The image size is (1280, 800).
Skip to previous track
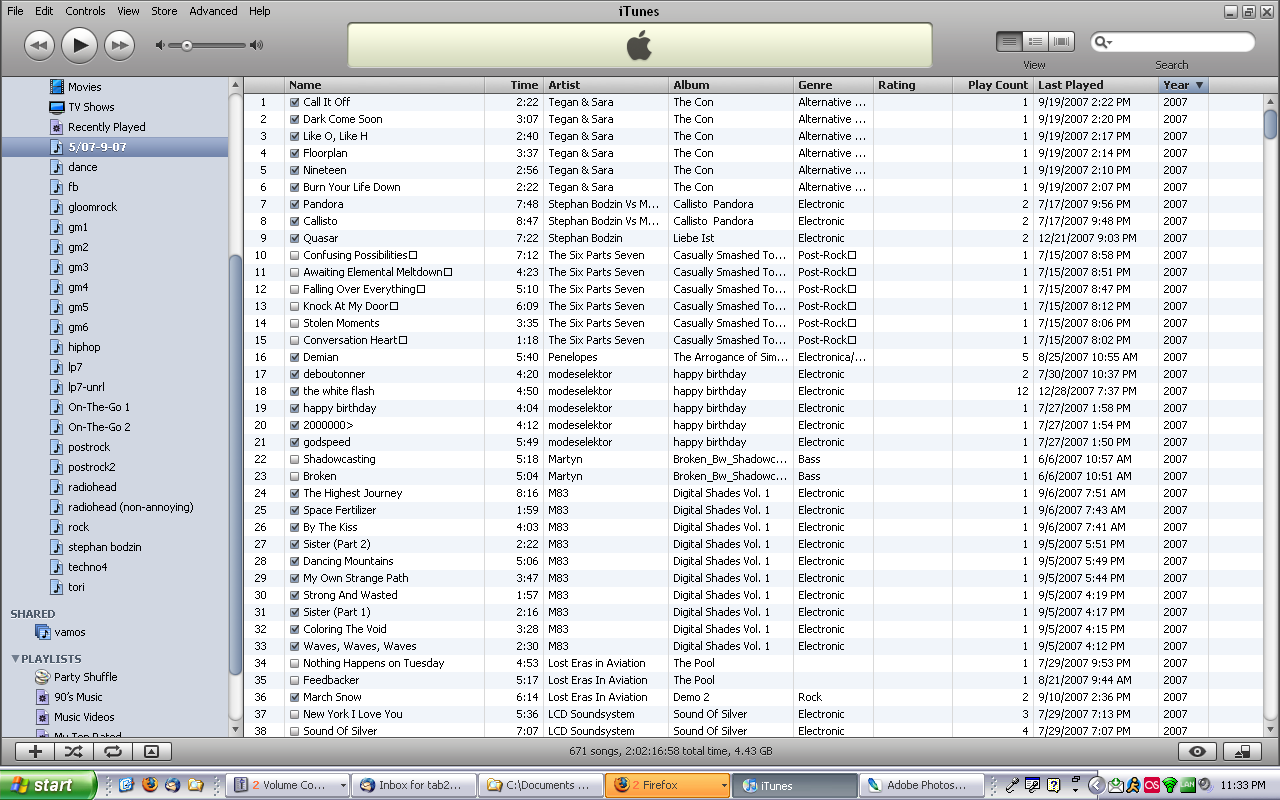38,45
